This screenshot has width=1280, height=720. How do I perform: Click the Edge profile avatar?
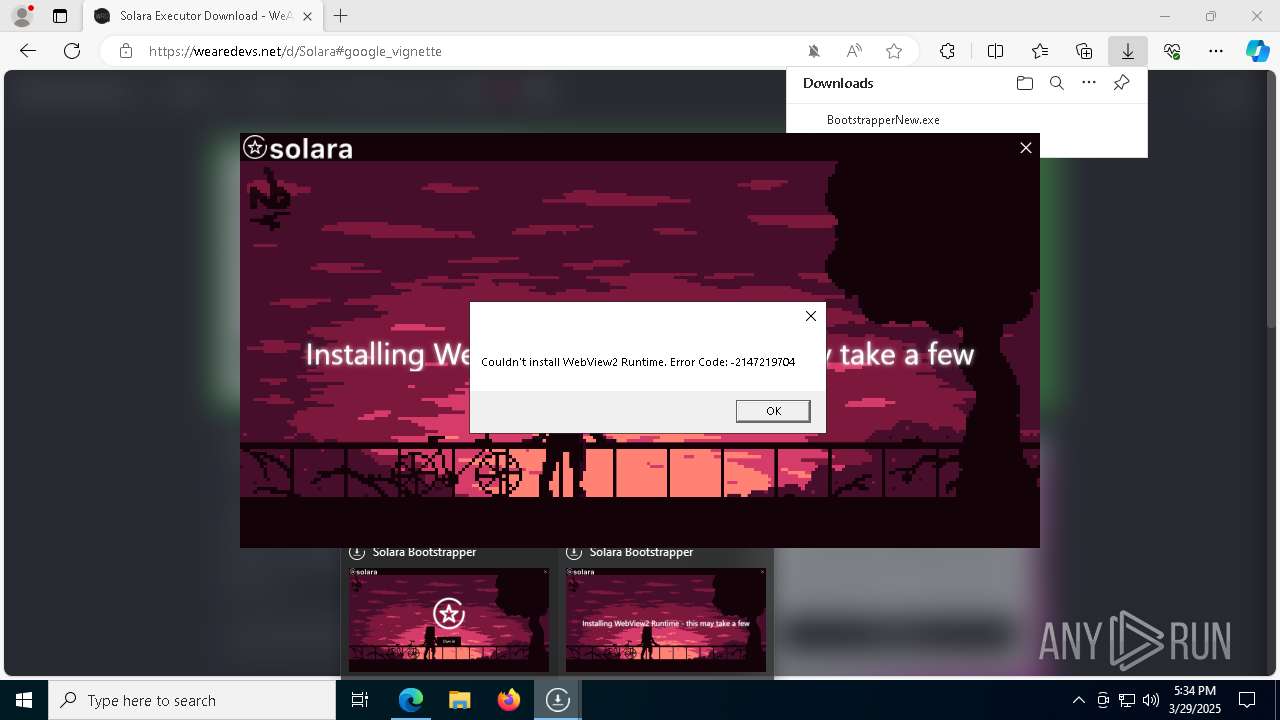point(21,16)
